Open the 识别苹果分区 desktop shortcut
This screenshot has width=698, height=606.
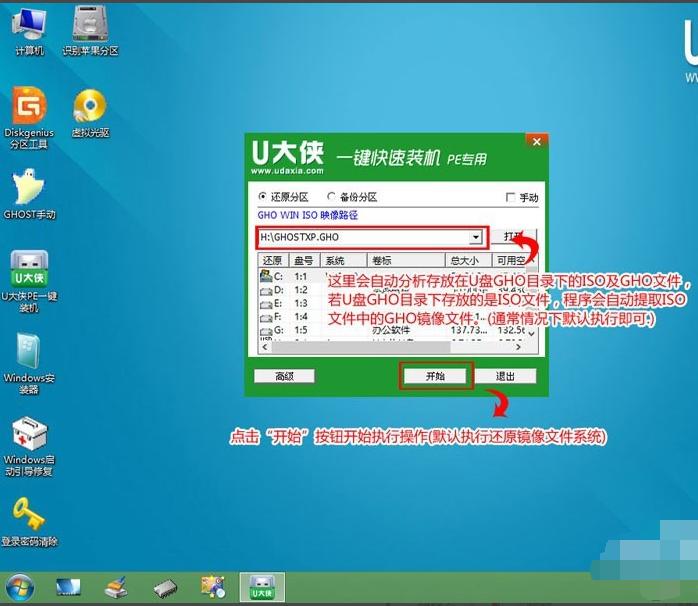point(90,28)
